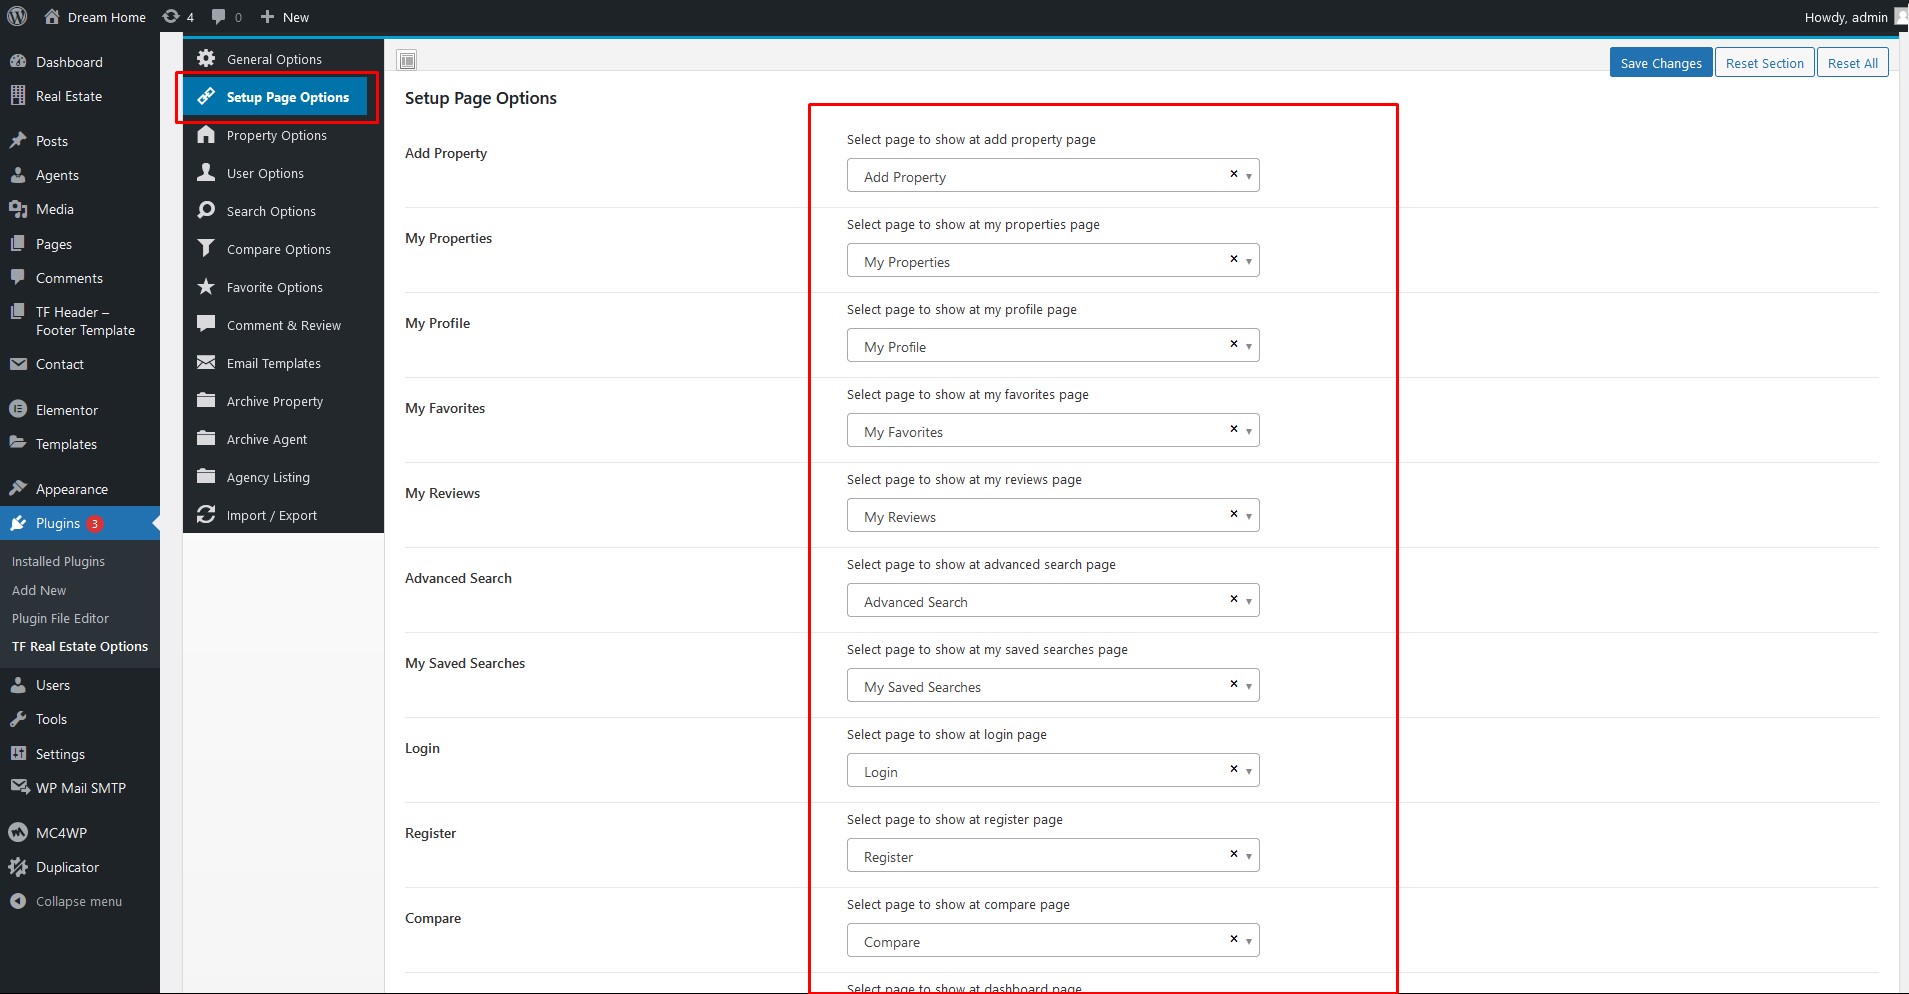
Task: Click the Favorite Options star icon
Action: pyautogui.click(x=206, y=286)
